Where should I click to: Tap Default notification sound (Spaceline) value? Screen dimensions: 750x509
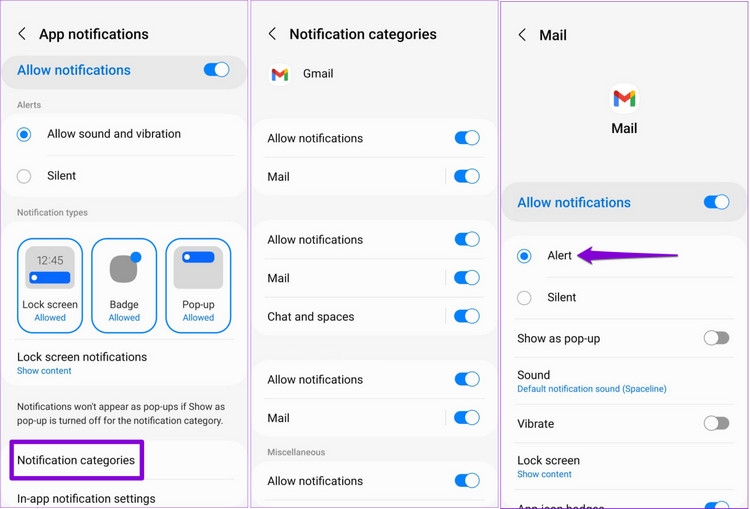[592, 389]
